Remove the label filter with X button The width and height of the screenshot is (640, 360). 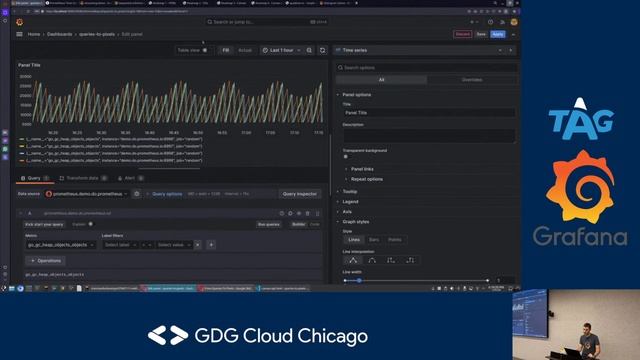point(198,245)
